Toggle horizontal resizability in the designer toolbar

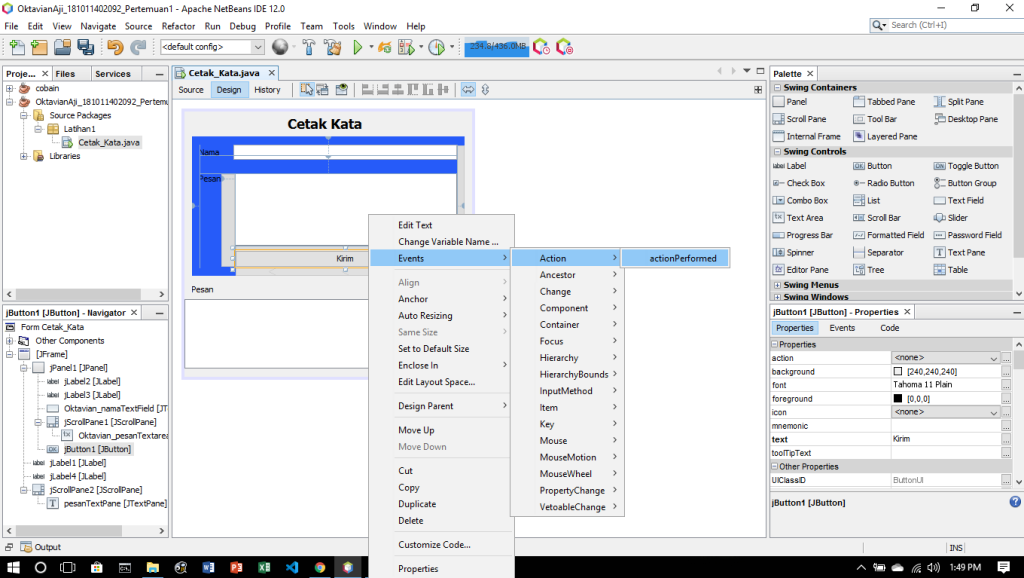point(468,89)
